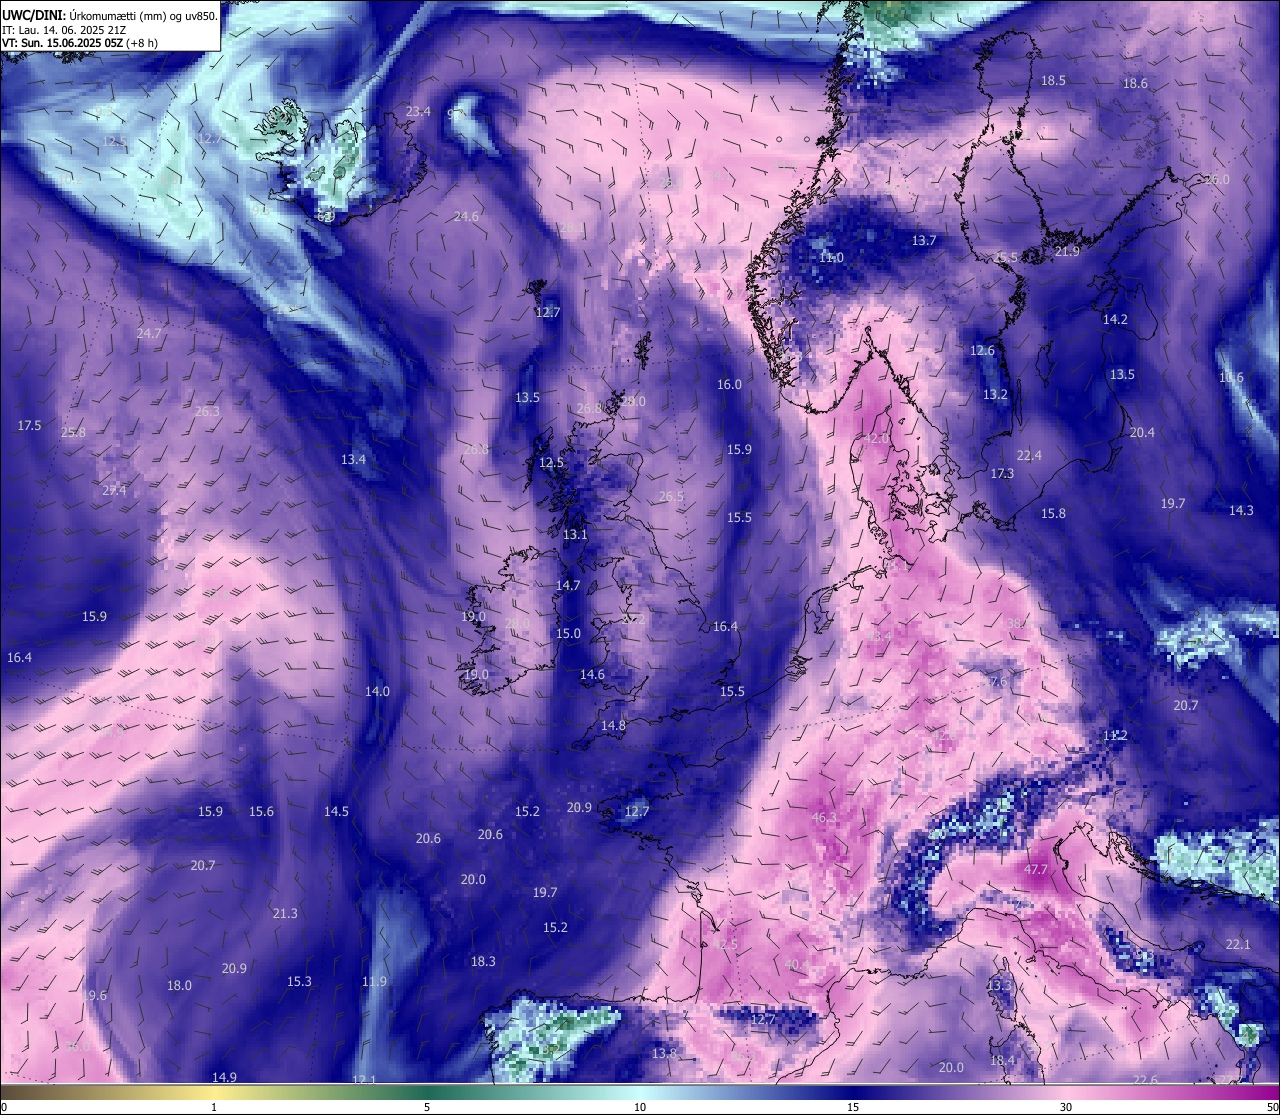Click the 21.3 value over the Atlantic

[x=285, y=913]
